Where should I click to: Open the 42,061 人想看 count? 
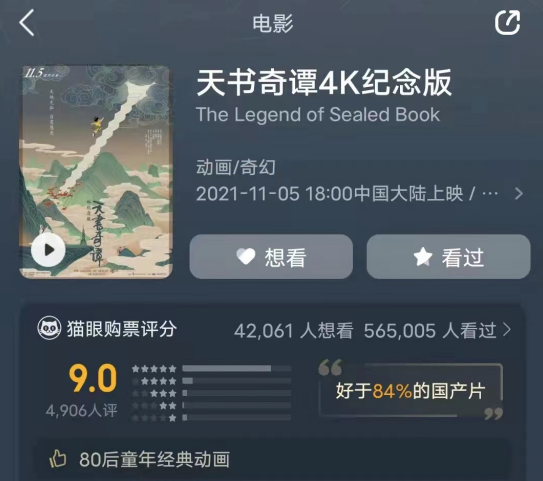tap(294, 330)
